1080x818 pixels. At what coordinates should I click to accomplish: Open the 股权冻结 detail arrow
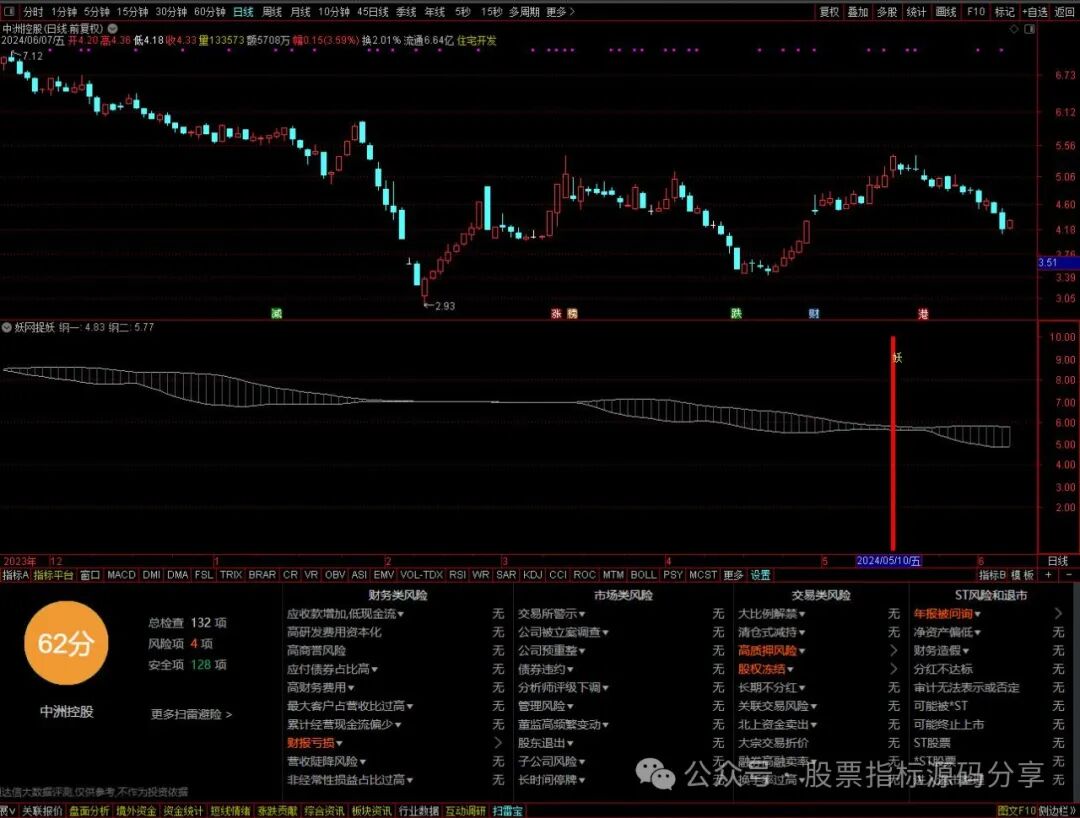click(893, 669)
